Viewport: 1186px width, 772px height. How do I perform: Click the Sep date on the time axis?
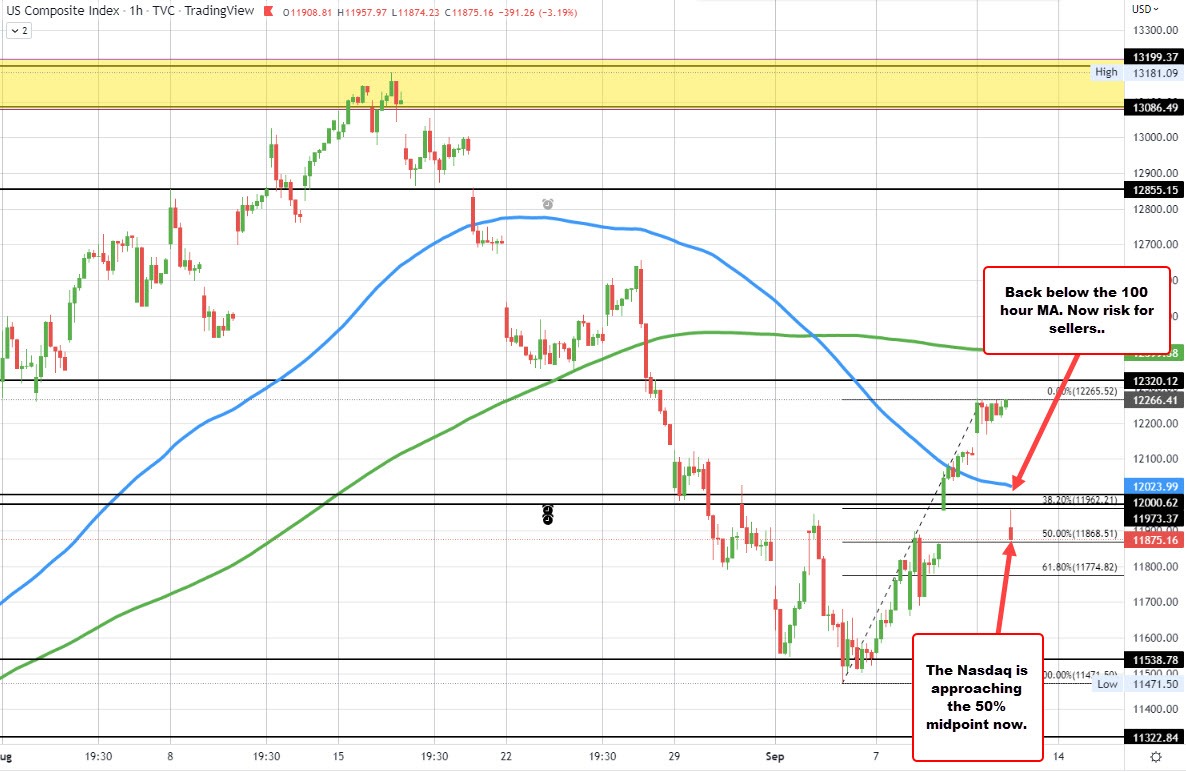click(775, 756)
